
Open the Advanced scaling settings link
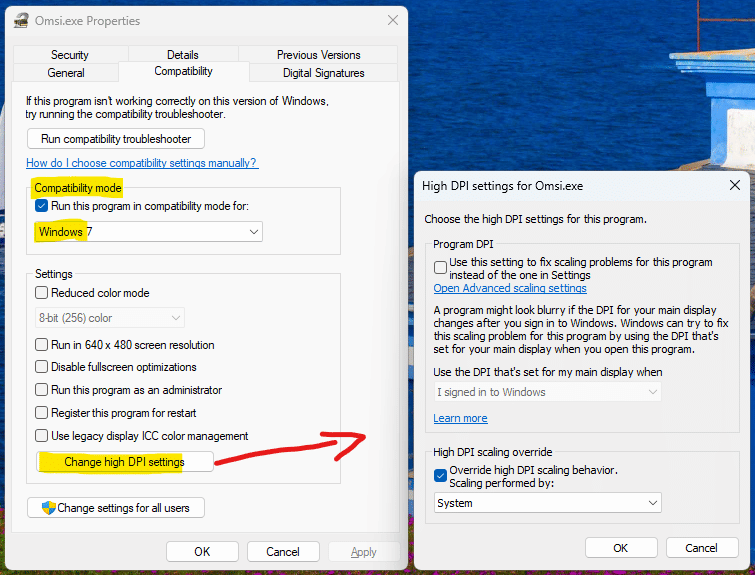click(x=510, y=288)
